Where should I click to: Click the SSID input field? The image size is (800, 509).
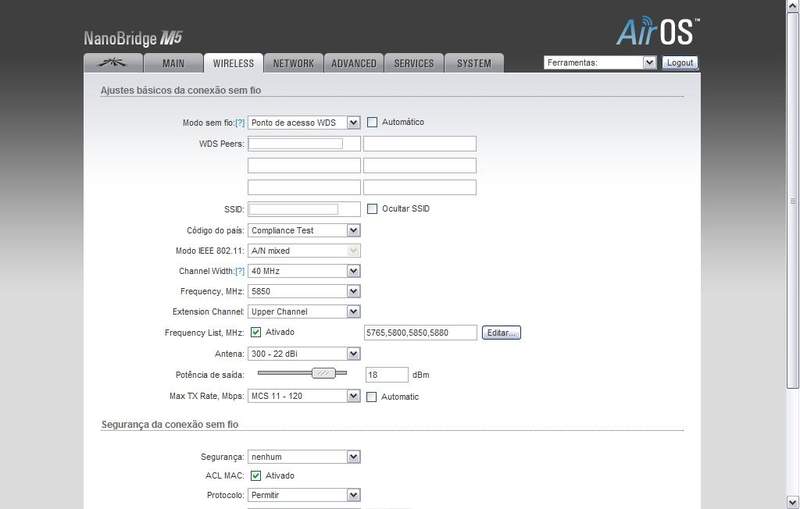click(x=304, y=209)
